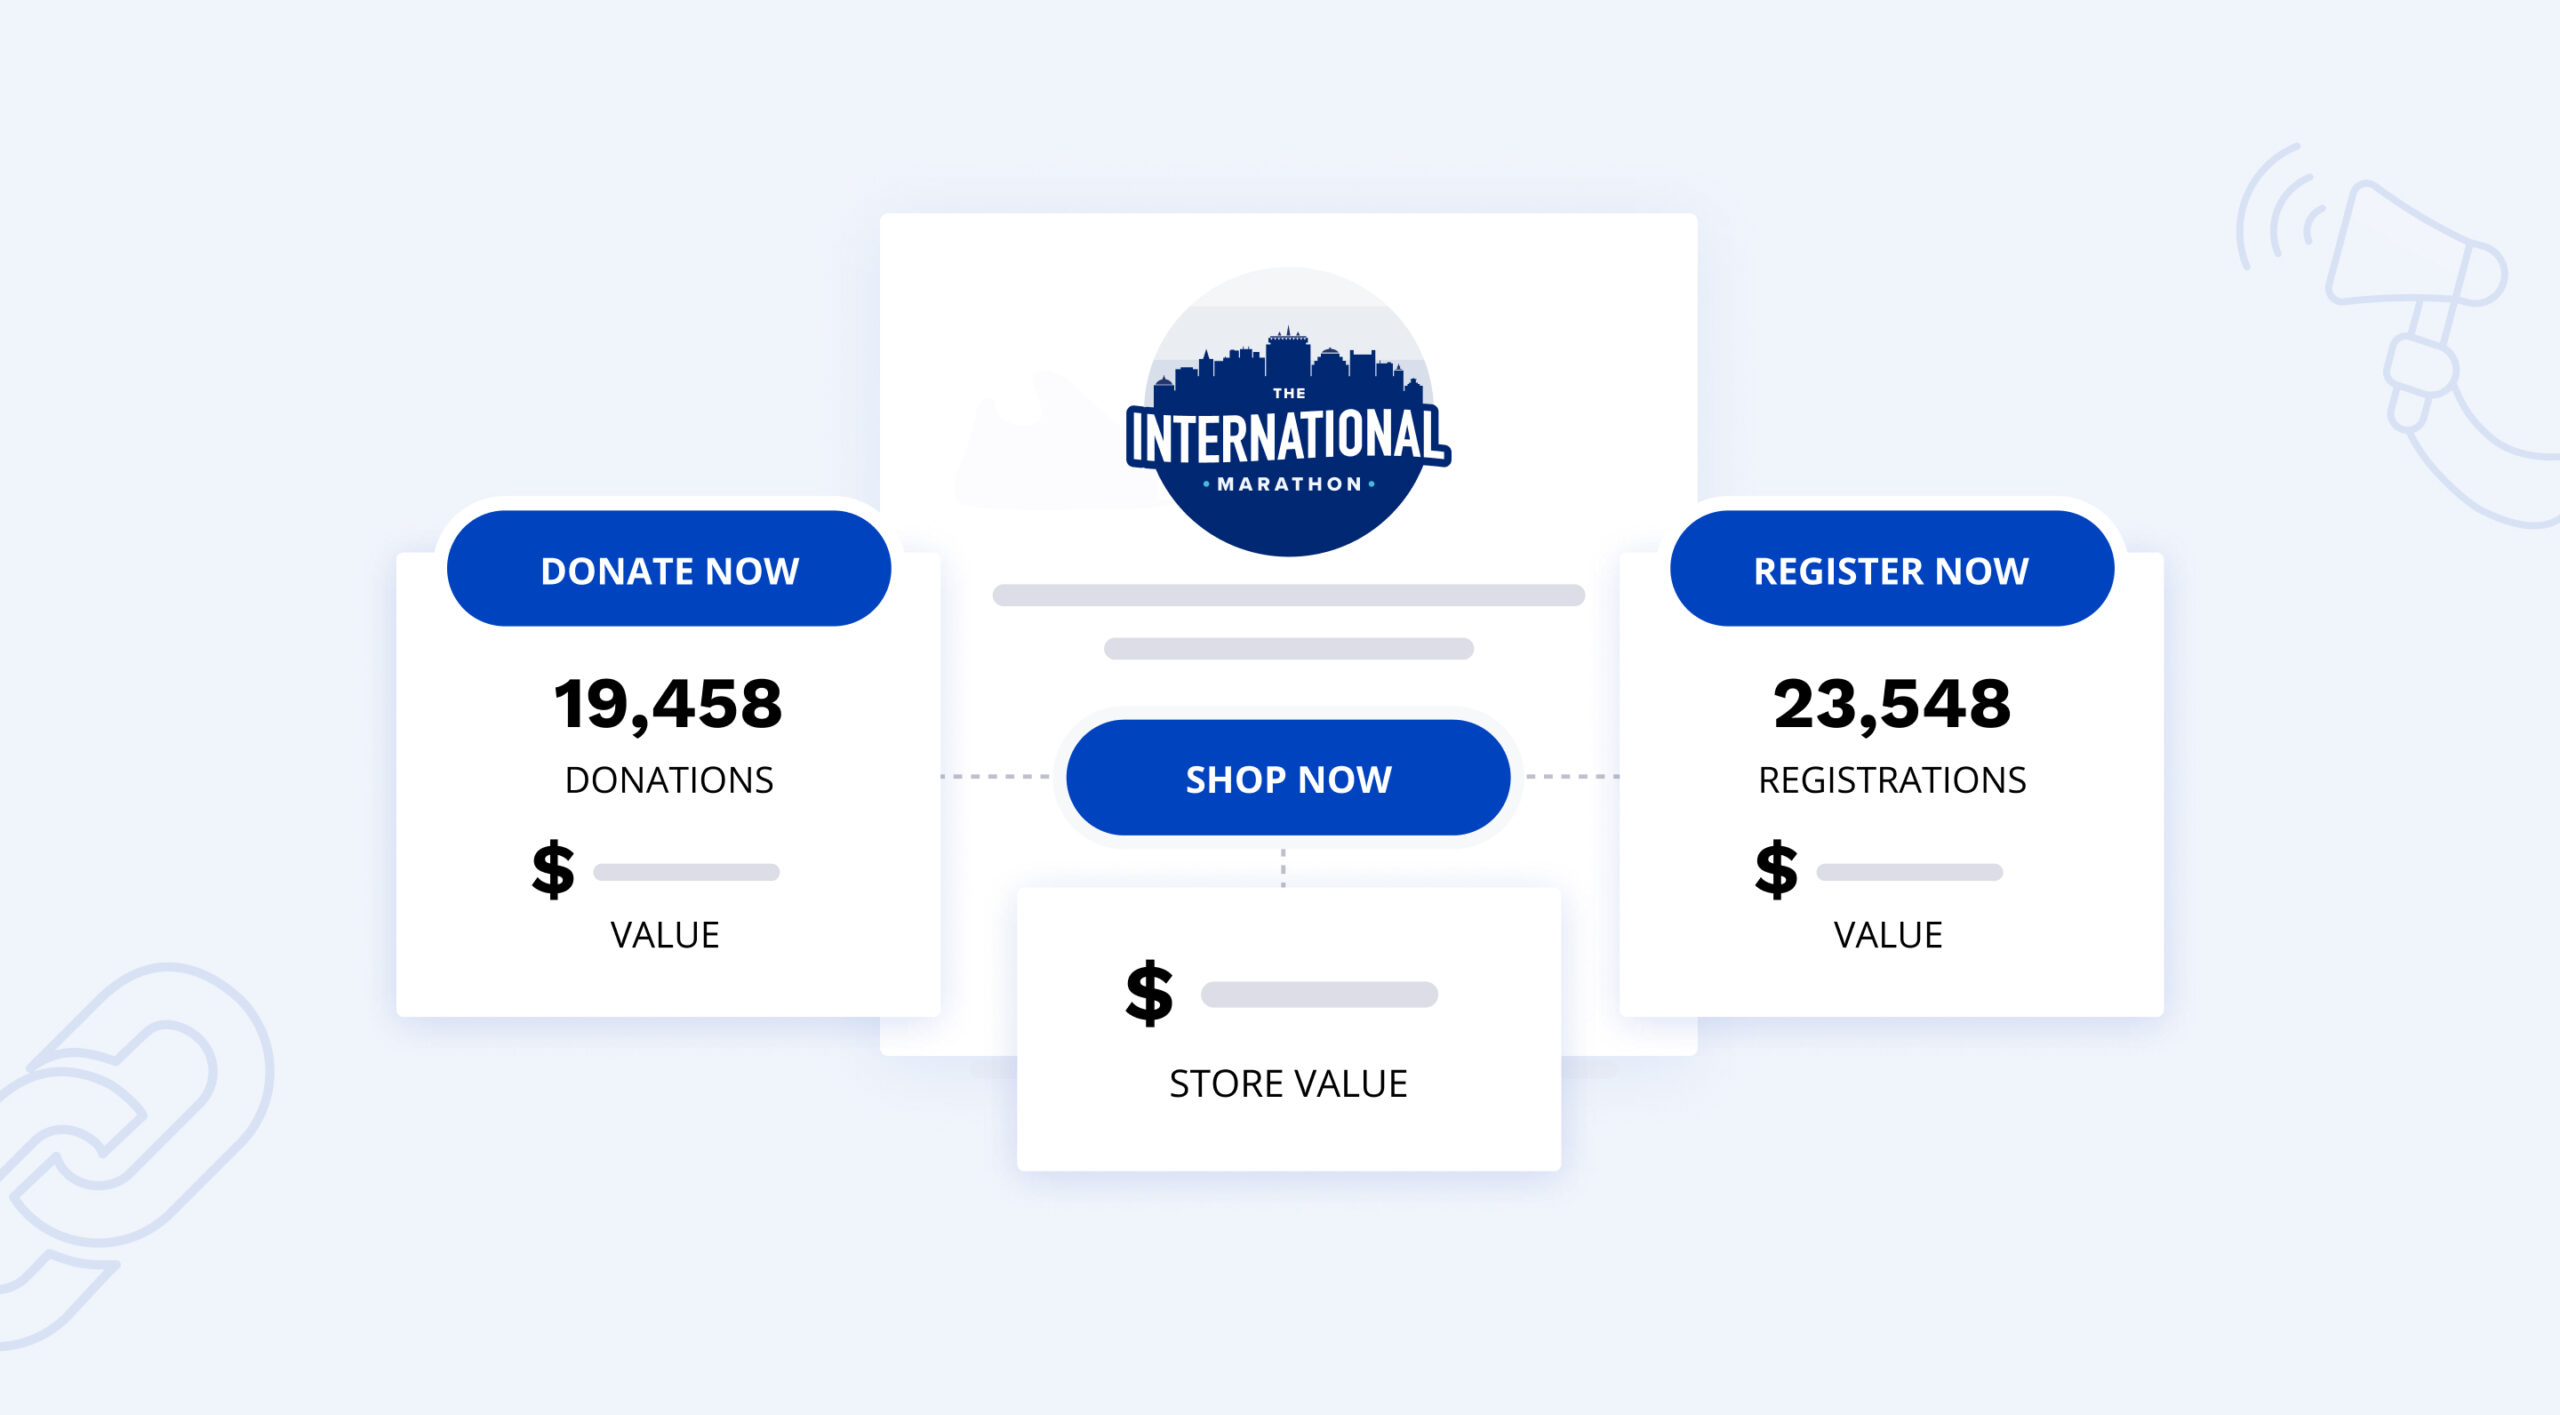2560x1415 pixels.
Task: Click the store value placeholder bar
Action: 1319,994
